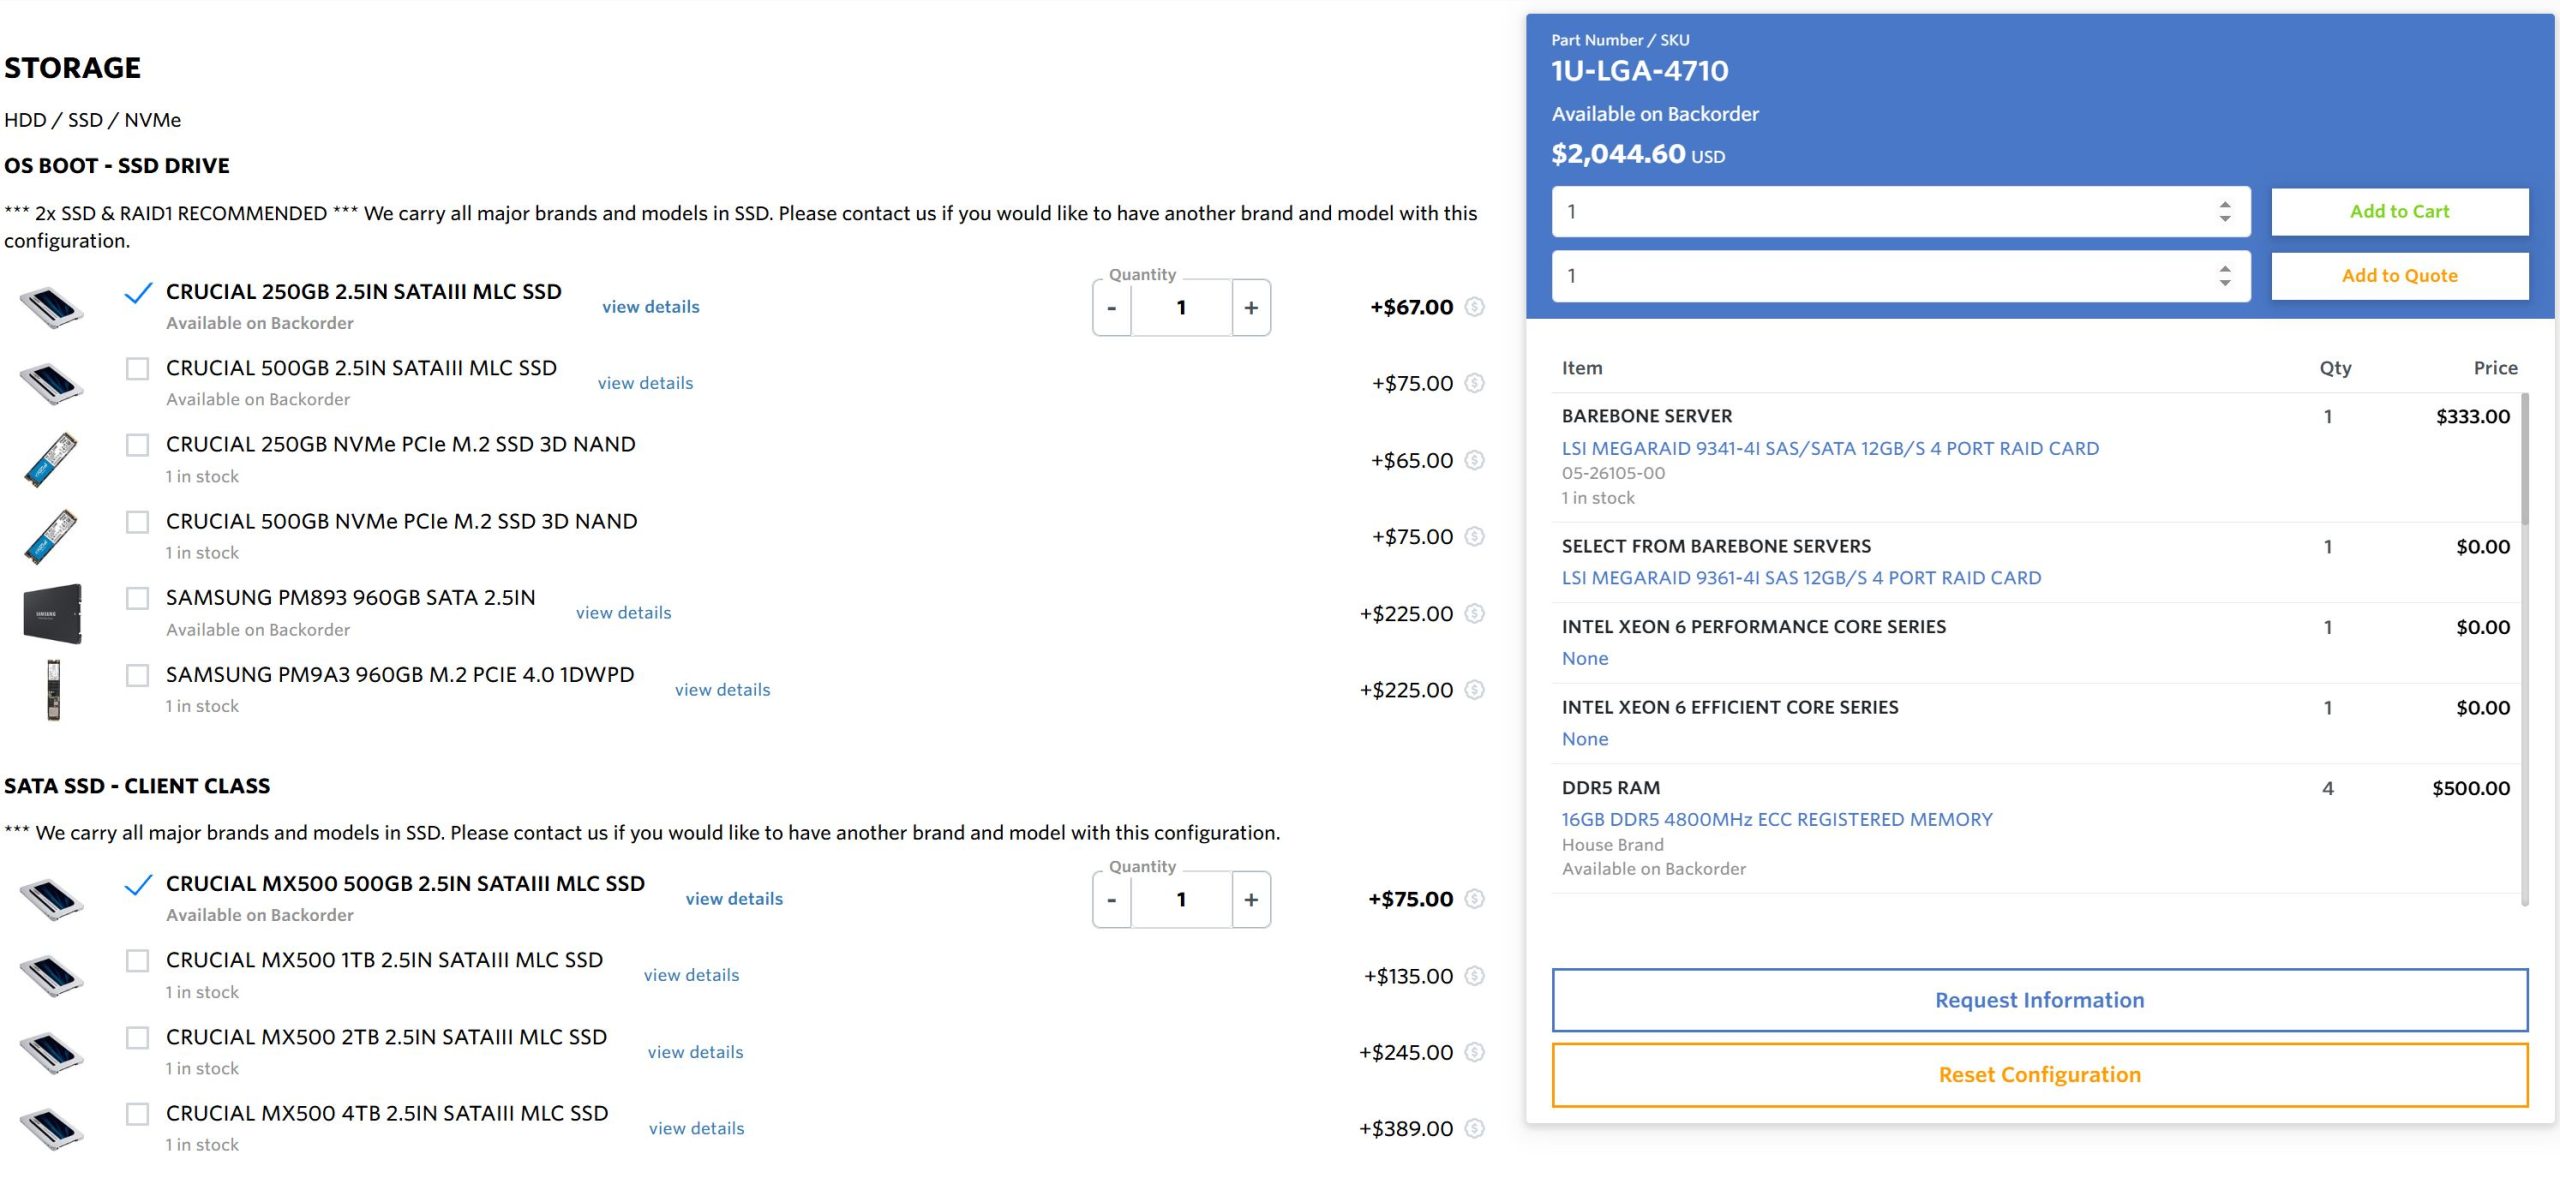Click the Samsung PM9A3 M.2 stick image
This screenshot has height=1202, width=2560.
click(x=53, y=690)
